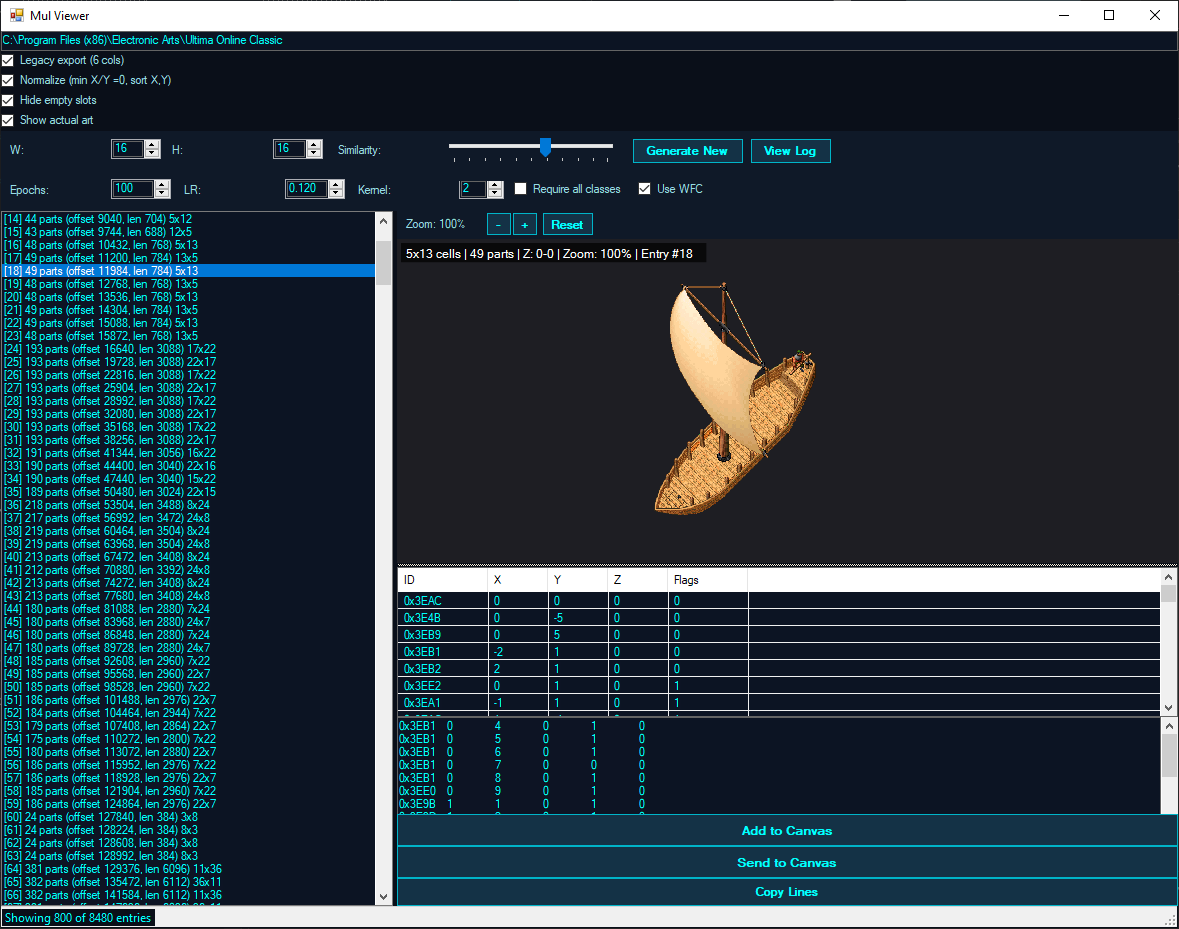Enable Require all classes checkbox
This screenshot has width=1179, height=929.
[x=520, y=189]
